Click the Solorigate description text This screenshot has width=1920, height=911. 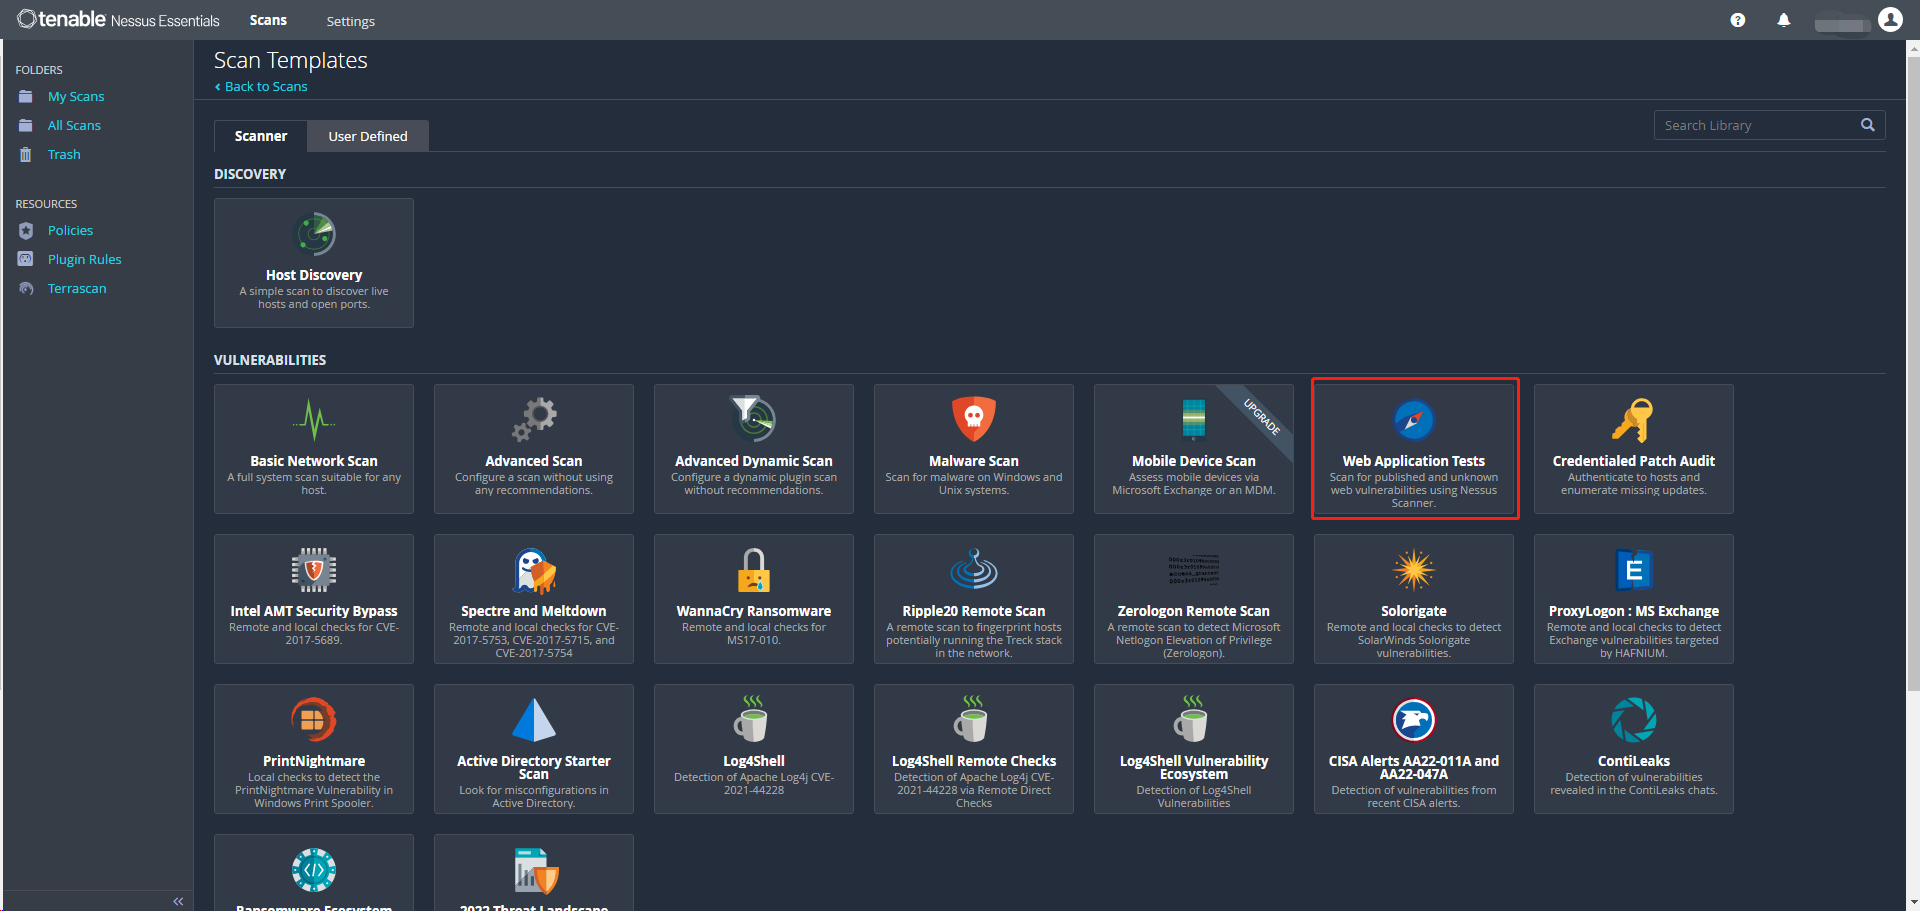point(1414,640)
